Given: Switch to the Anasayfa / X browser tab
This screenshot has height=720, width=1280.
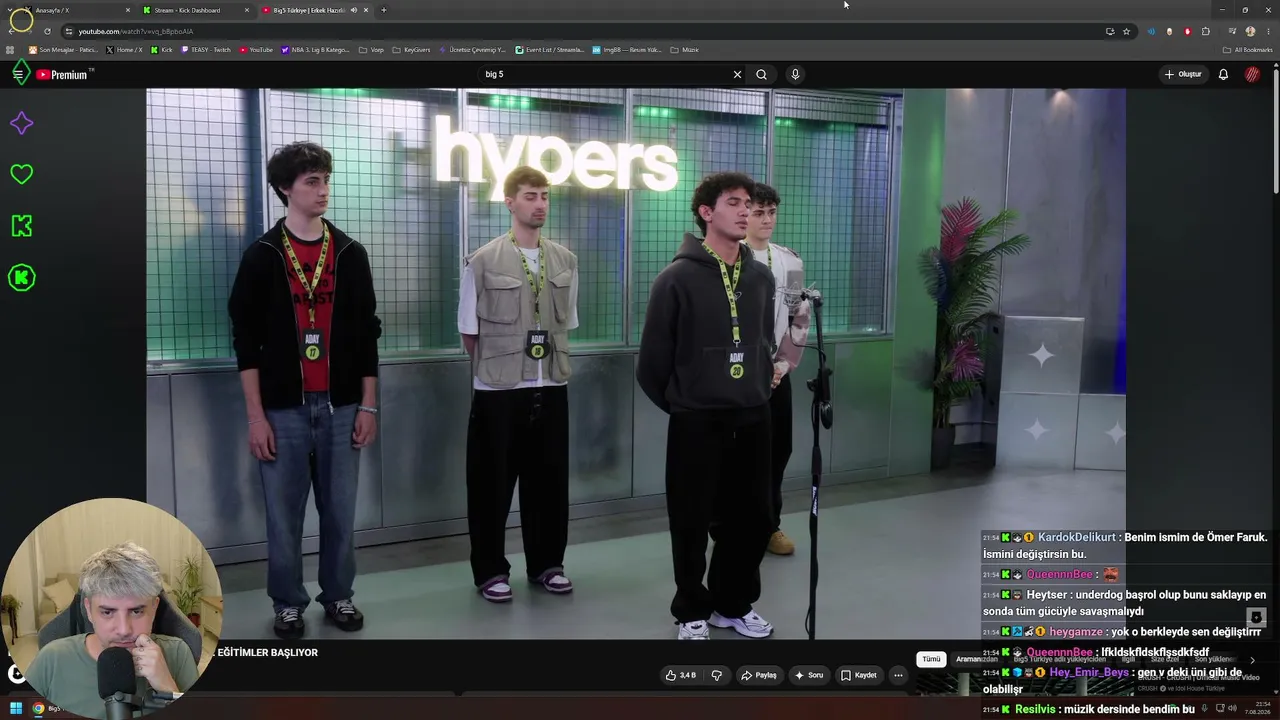Looking at the screenshot, I should pyautogui.click(x=75, y=10).
